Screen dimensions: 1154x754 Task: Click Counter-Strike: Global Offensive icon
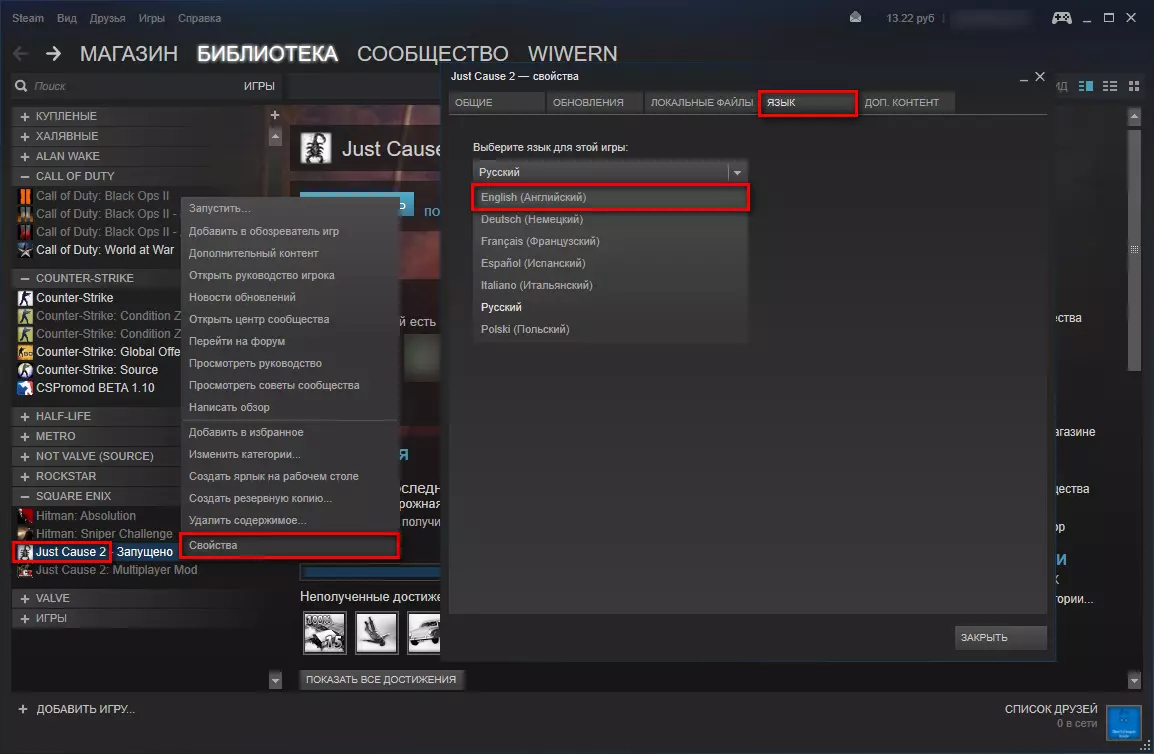point(25,352)
